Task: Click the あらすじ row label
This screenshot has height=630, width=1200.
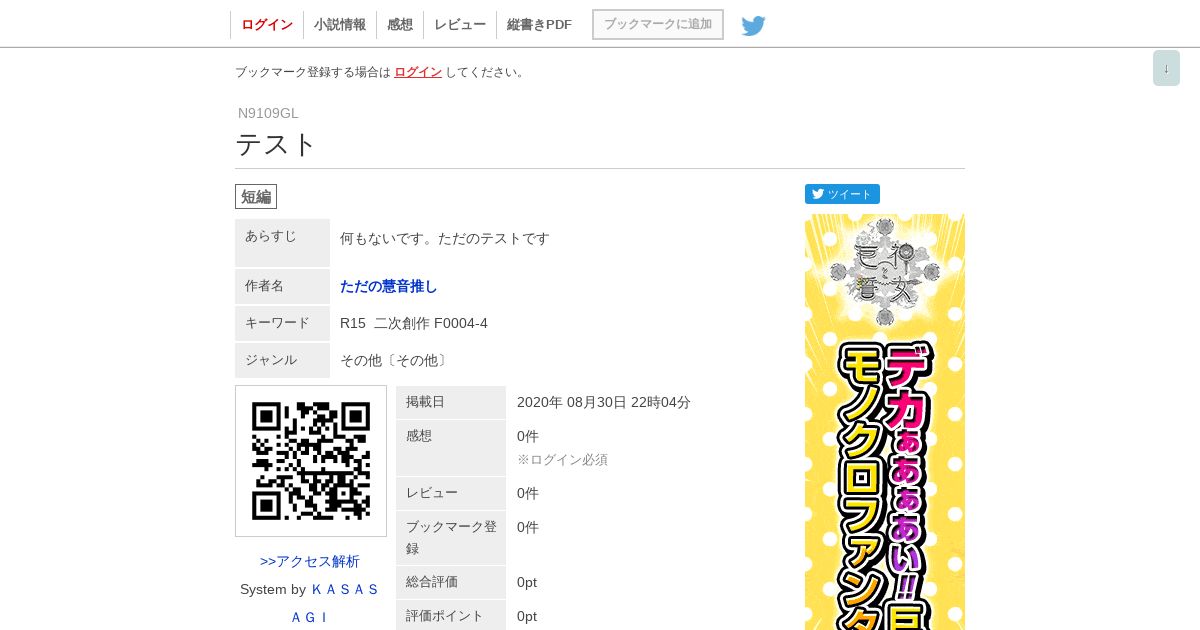Action: pos(282,242)
